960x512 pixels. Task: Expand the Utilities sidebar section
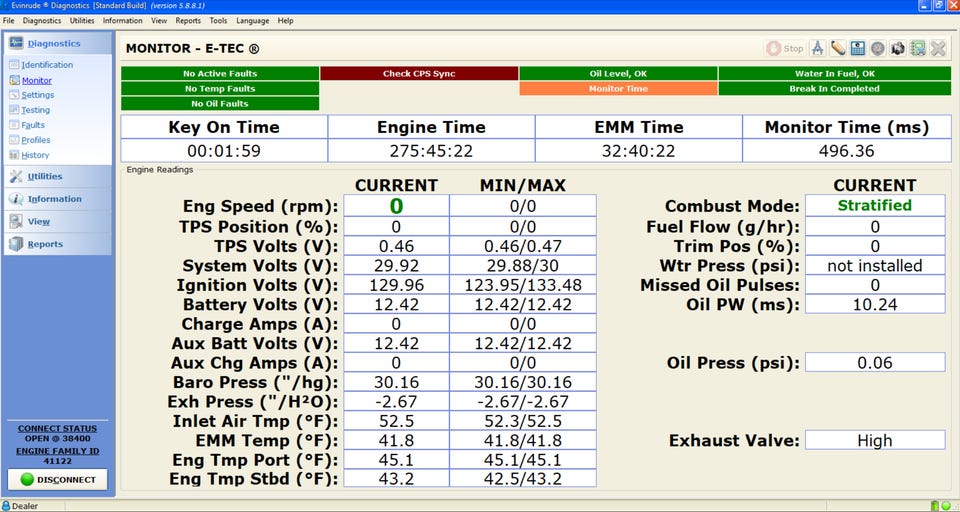click(58, 176)
